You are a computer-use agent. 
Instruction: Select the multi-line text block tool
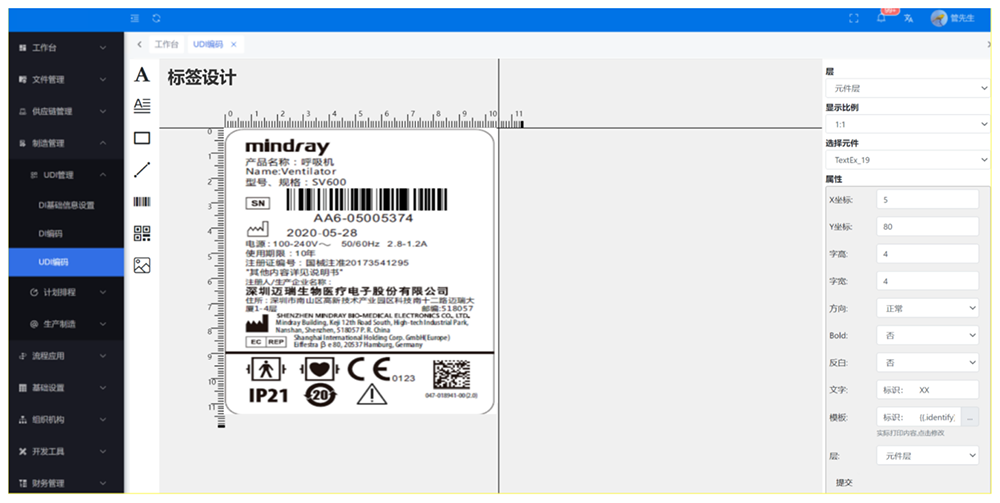(x=142, y=105)
